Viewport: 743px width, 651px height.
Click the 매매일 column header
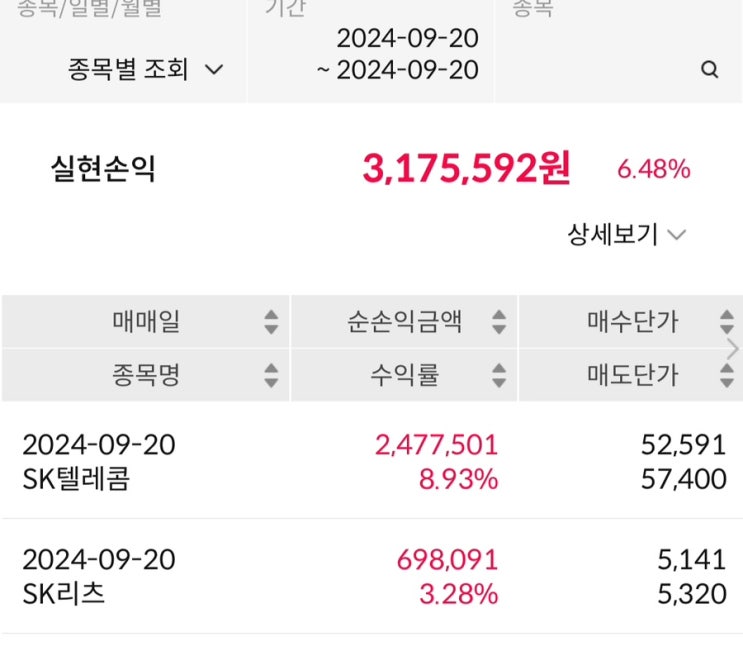(x=146, y=322)
